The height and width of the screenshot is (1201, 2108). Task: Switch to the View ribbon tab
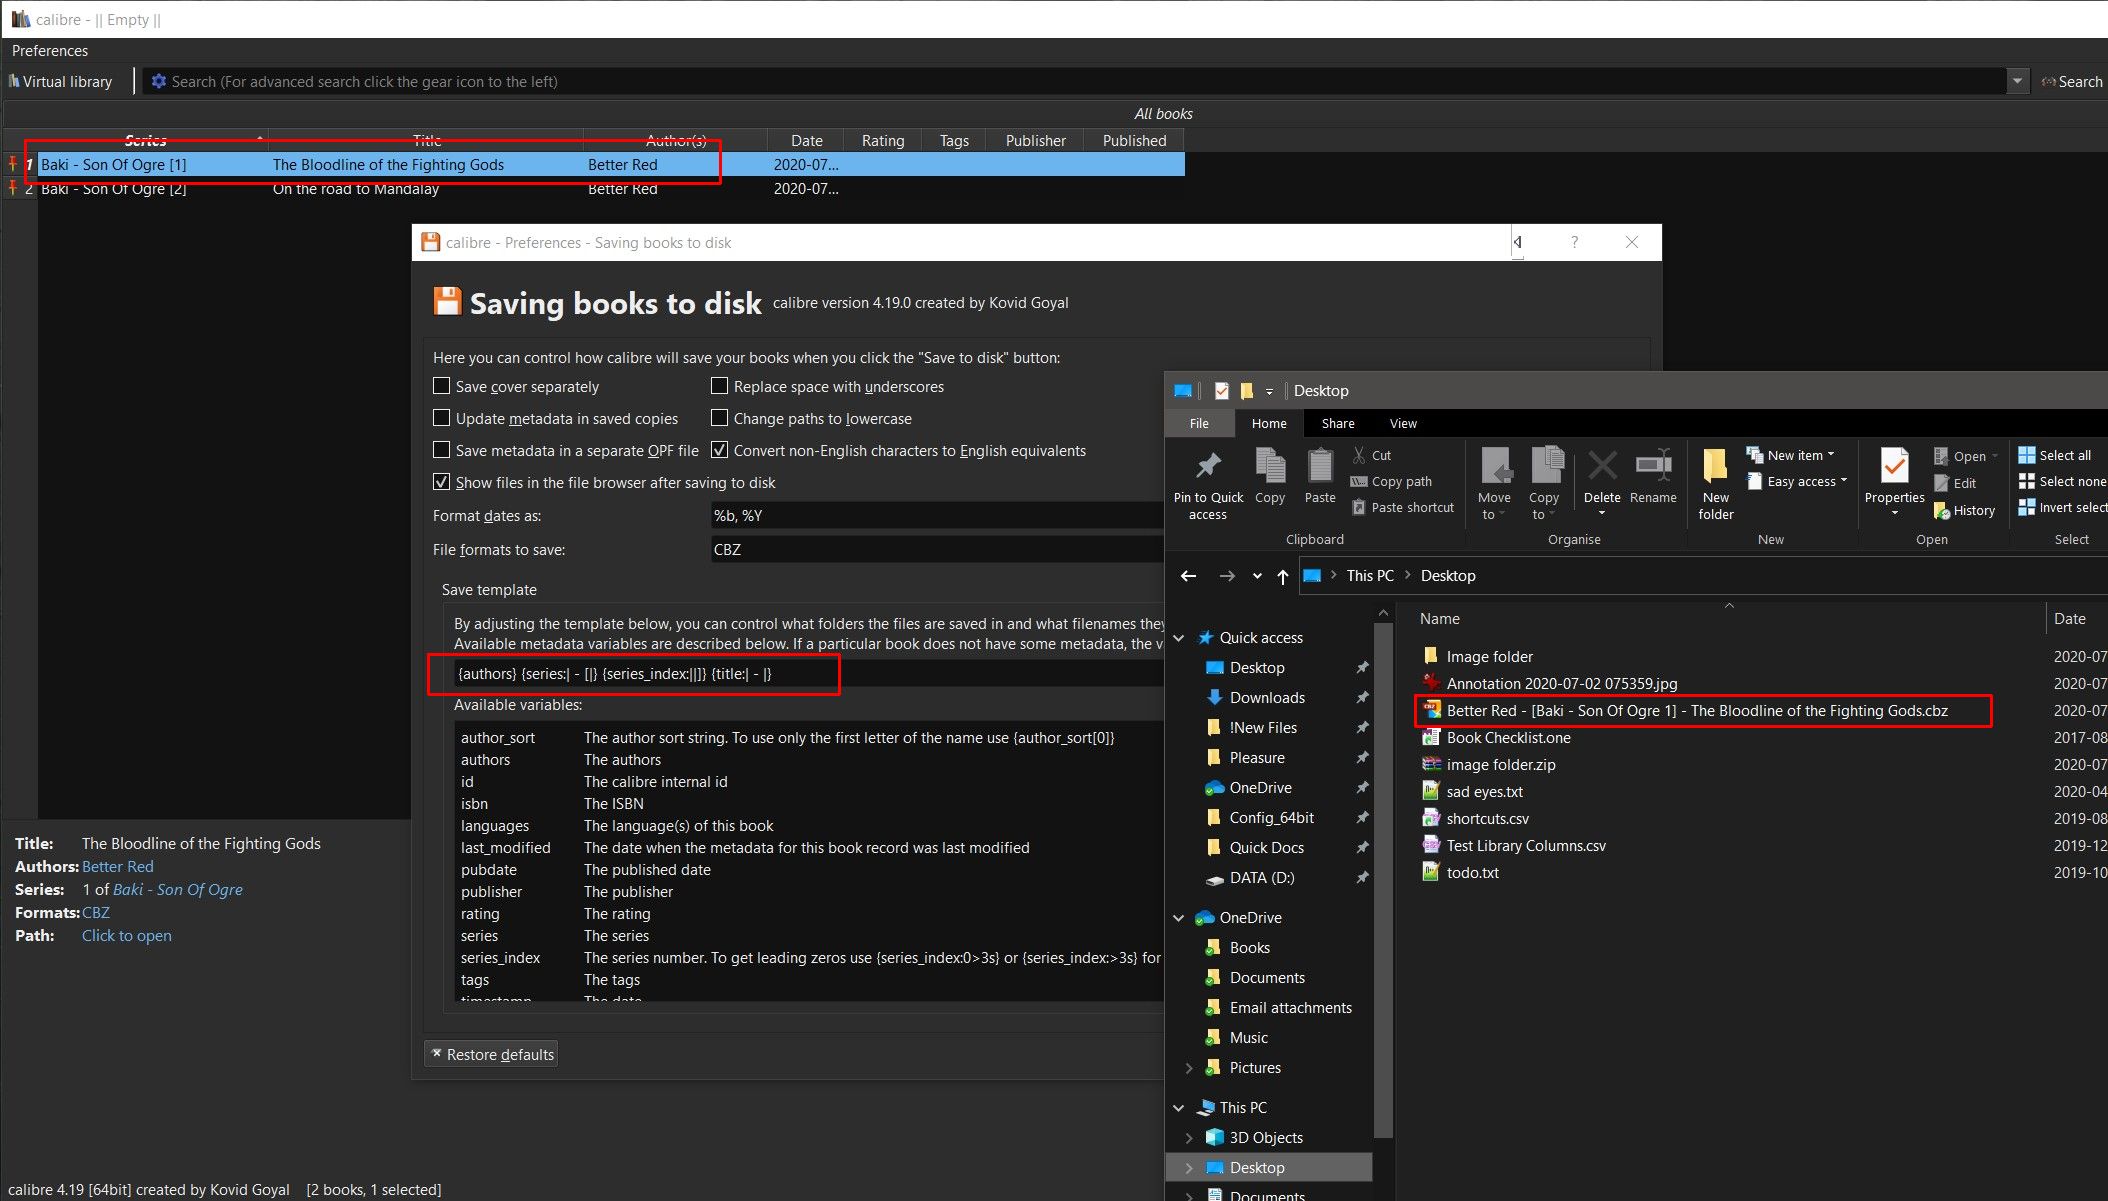click(x=1402, y=424)
